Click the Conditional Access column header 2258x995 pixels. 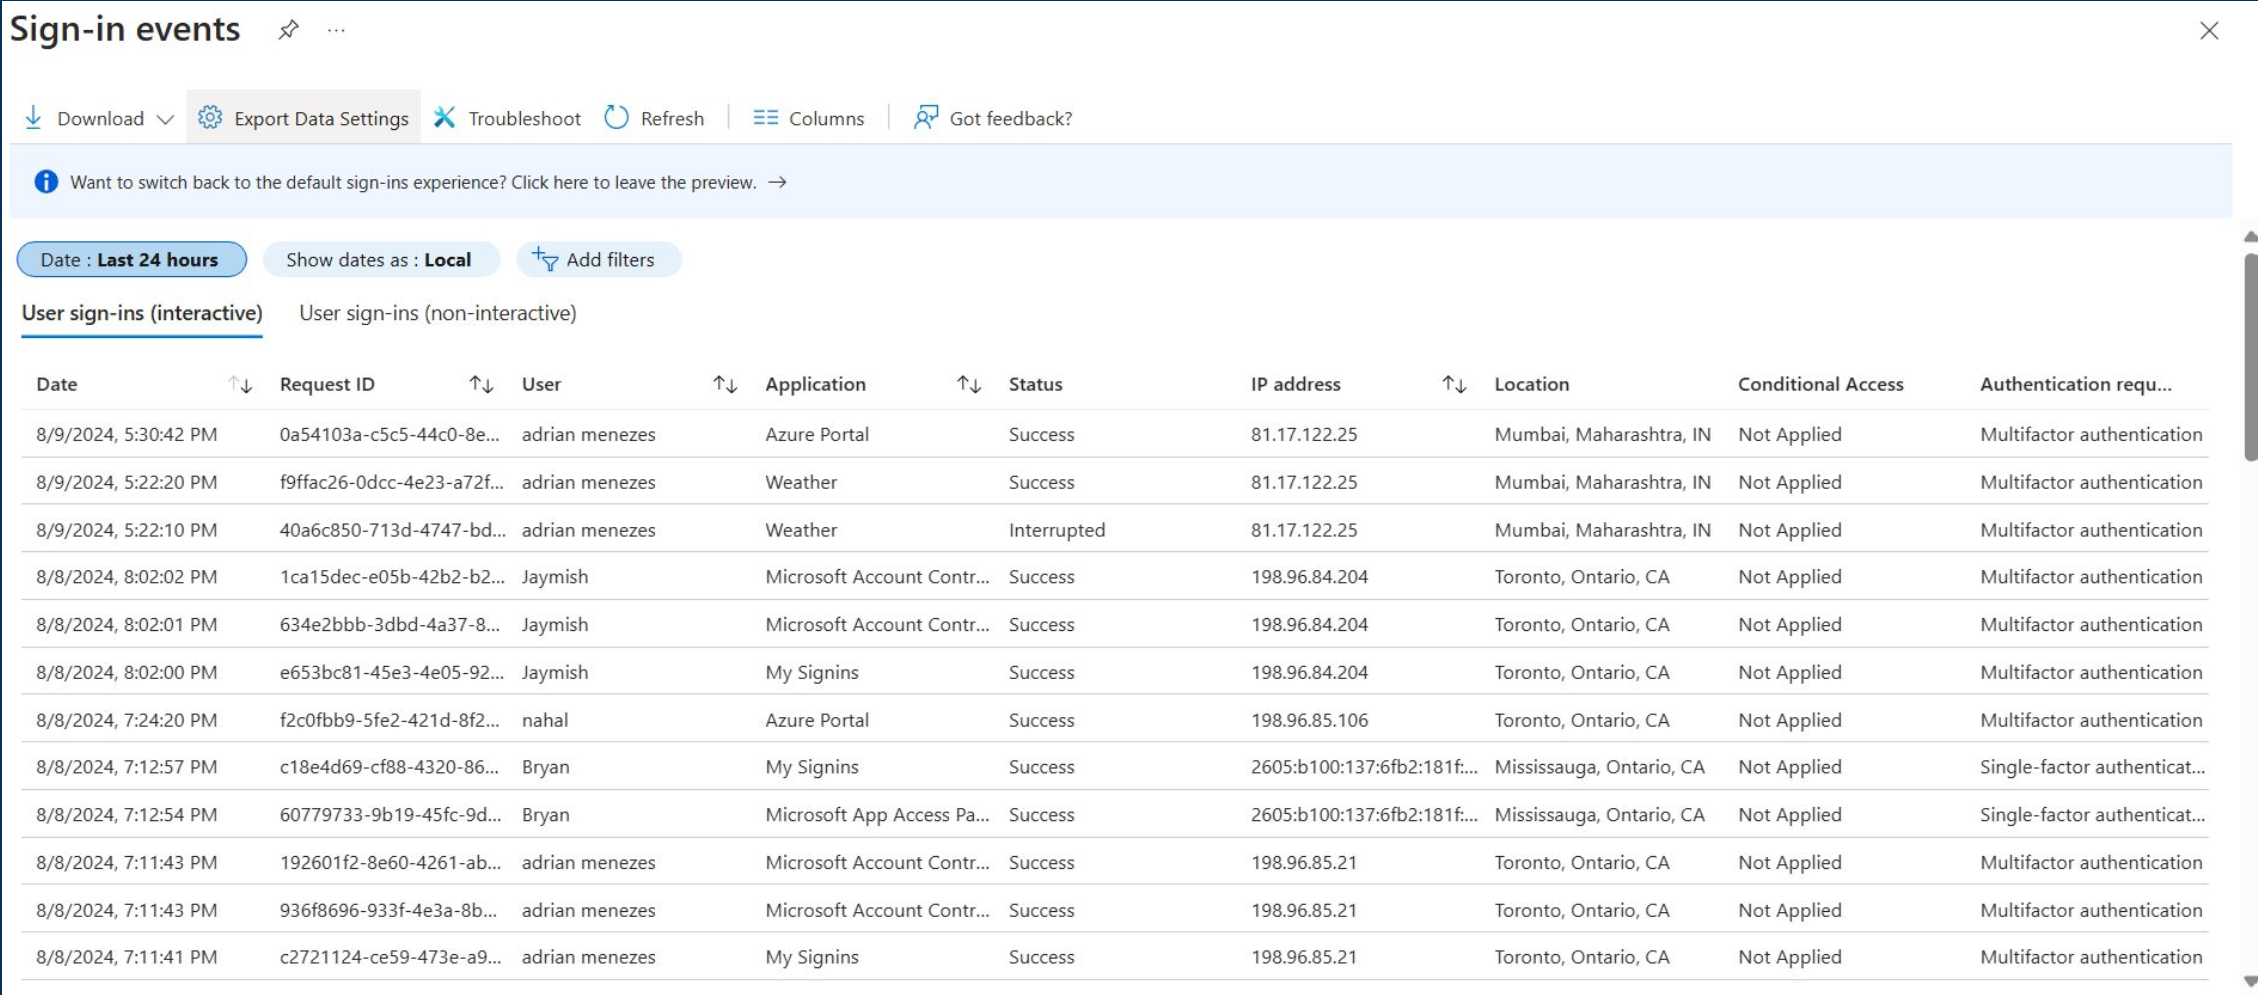click(x=1821, y=384)
